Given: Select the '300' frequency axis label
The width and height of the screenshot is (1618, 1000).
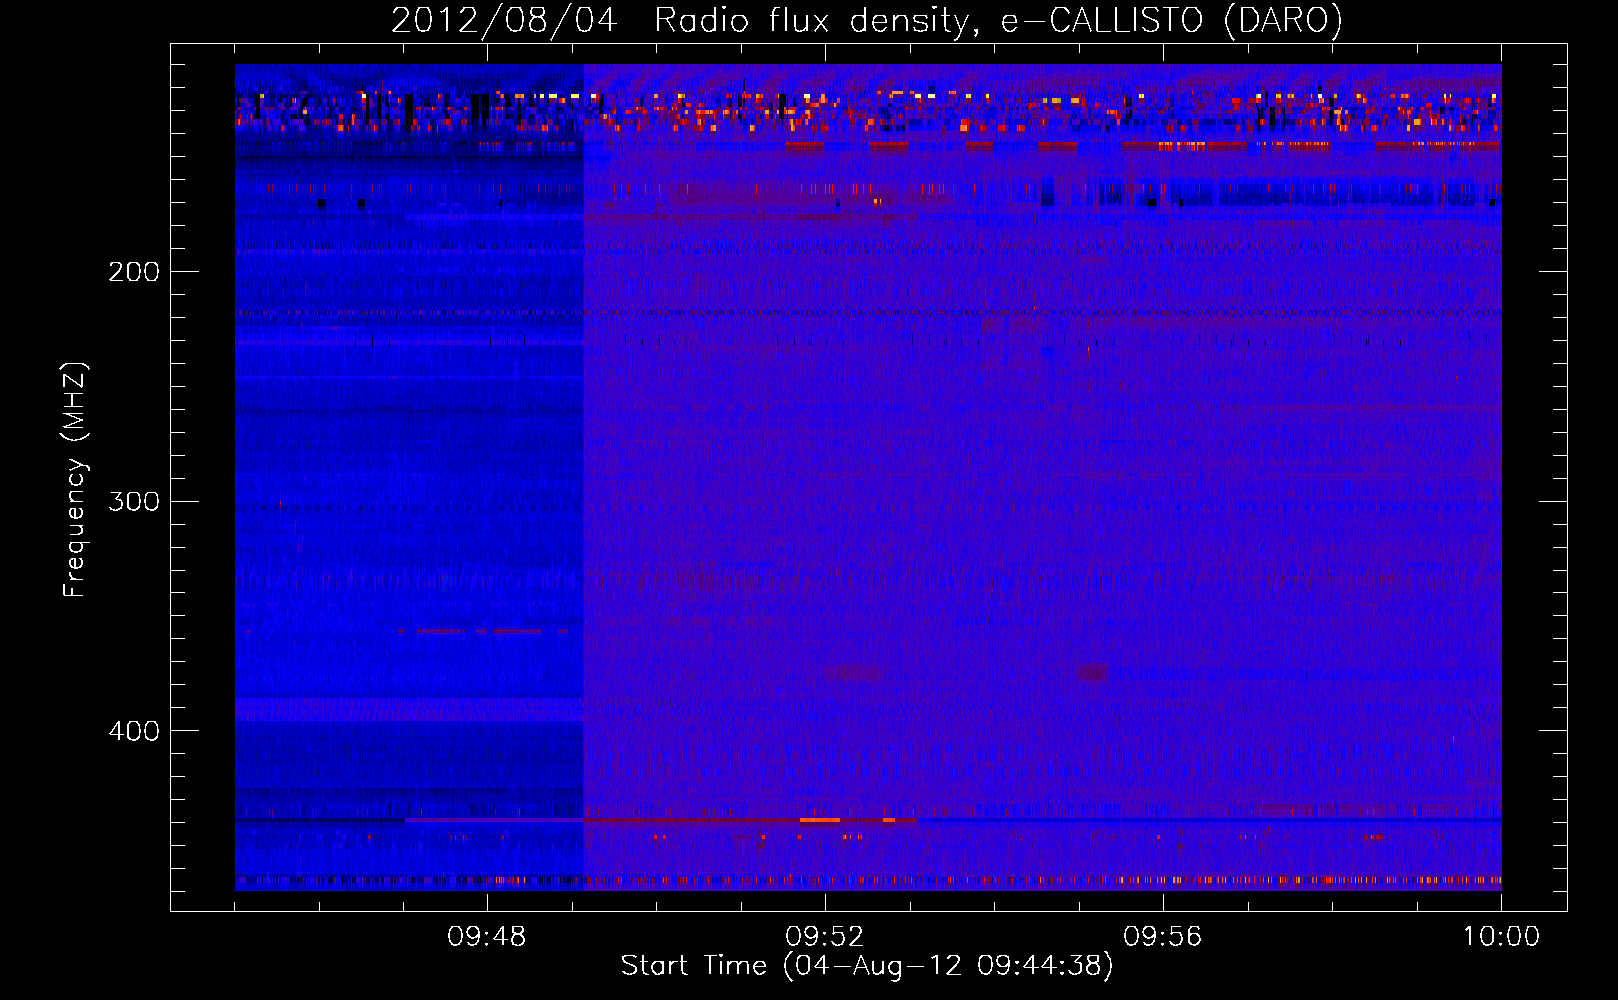Looking at the screenshot, I should [134, 501].
